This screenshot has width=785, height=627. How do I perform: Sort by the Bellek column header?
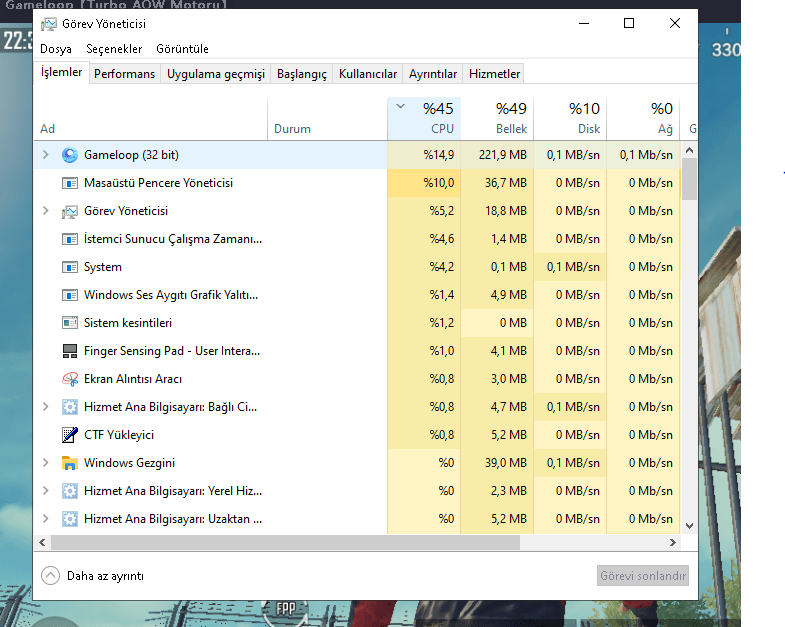pos(497,119)
